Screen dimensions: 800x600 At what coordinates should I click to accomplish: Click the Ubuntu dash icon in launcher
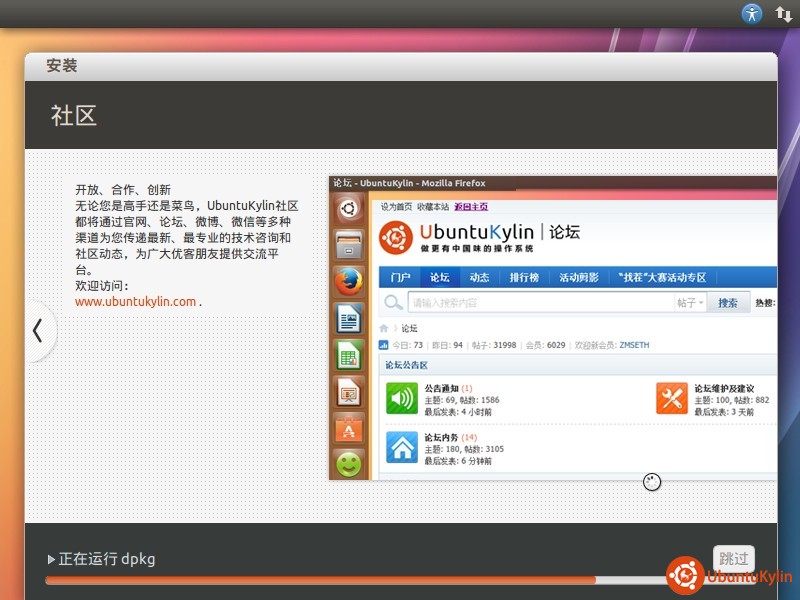pyautogui.click(x=348, y=209)
